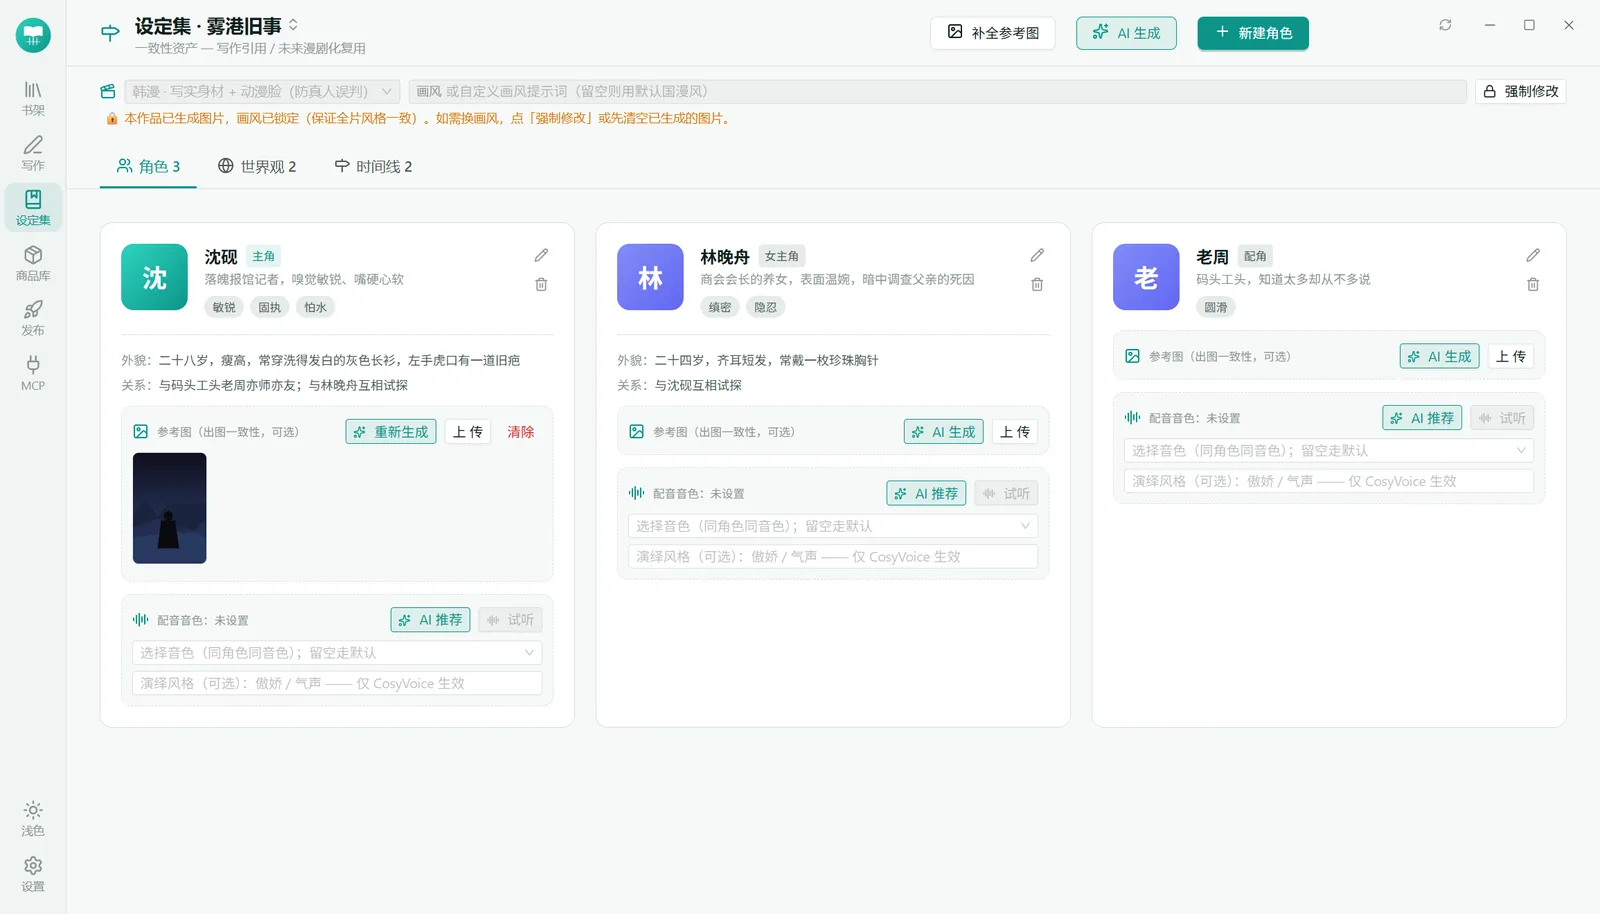Open 老周's 选择音色 voice dropdown
Viewport: 1600px width, 914px height.
click(x=1329, y=451)
